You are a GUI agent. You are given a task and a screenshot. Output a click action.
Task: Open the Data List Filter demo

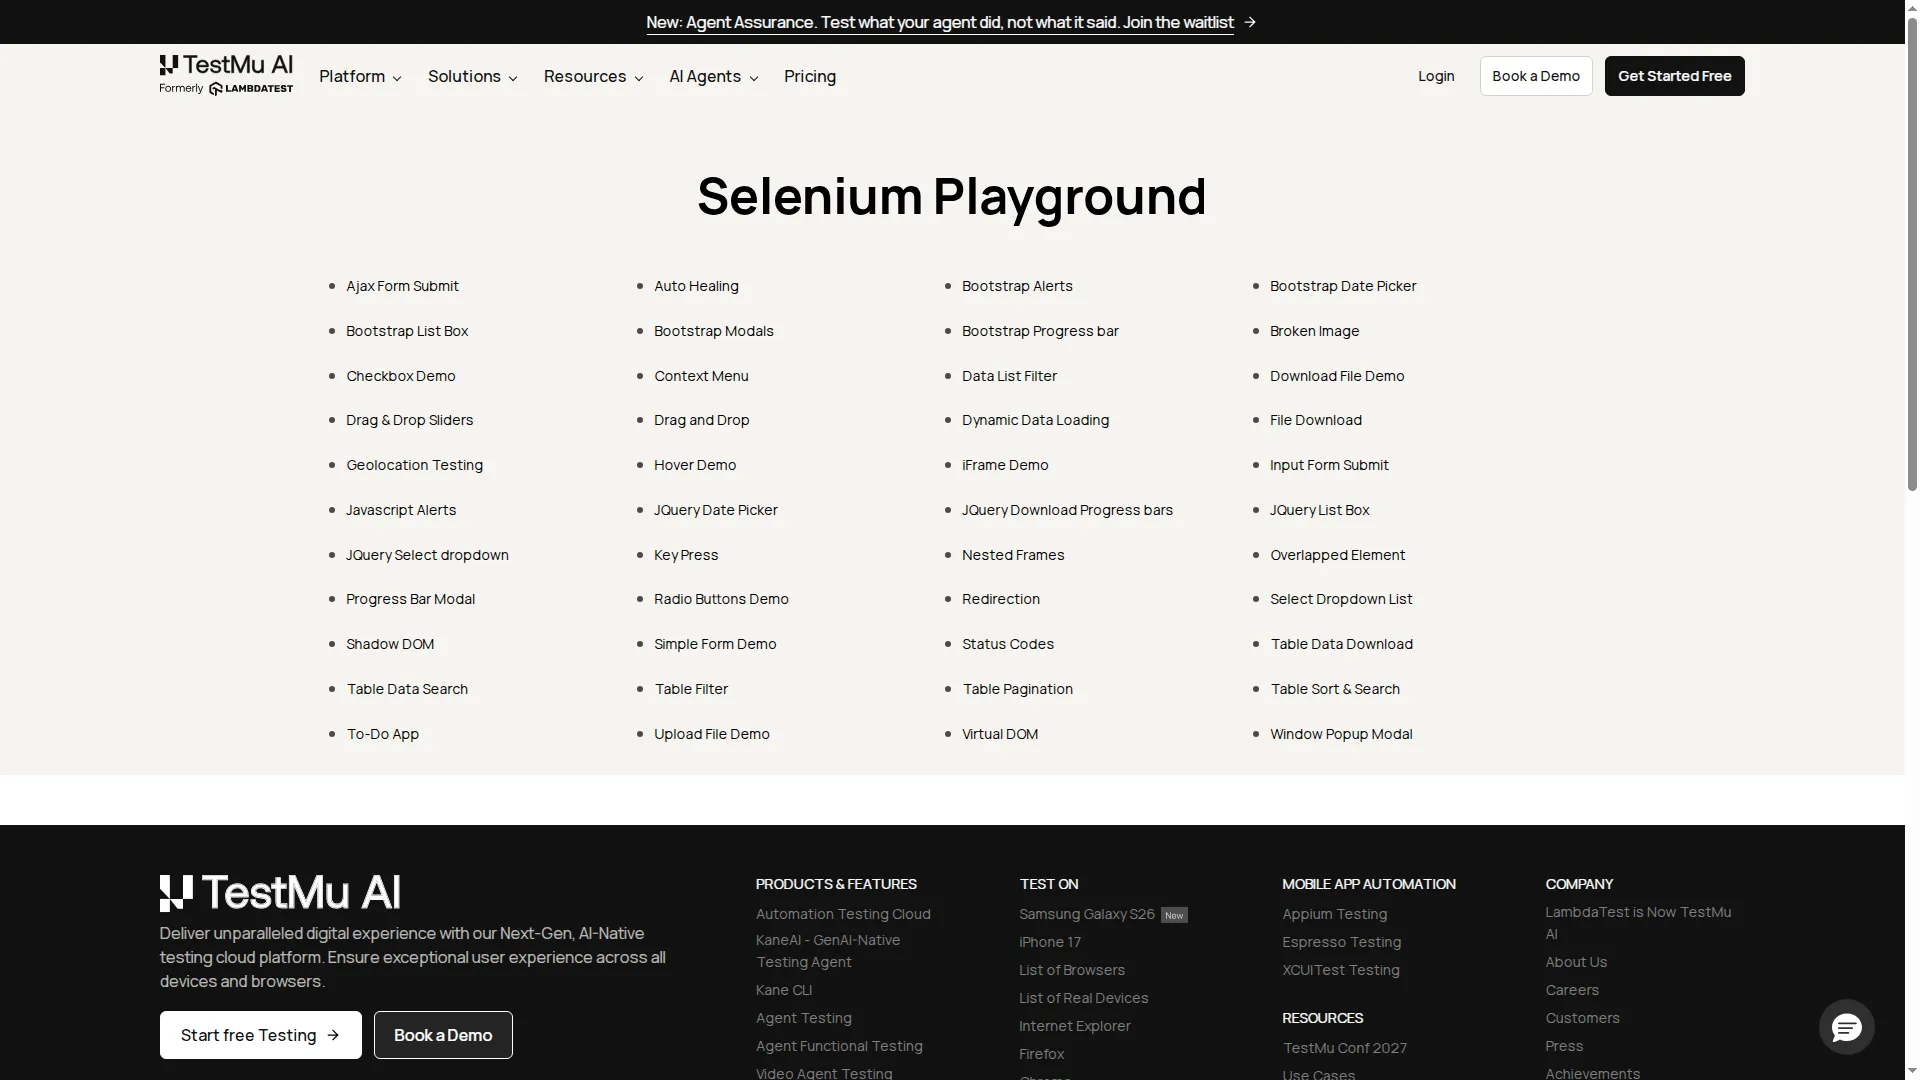tap(1009, 376)
